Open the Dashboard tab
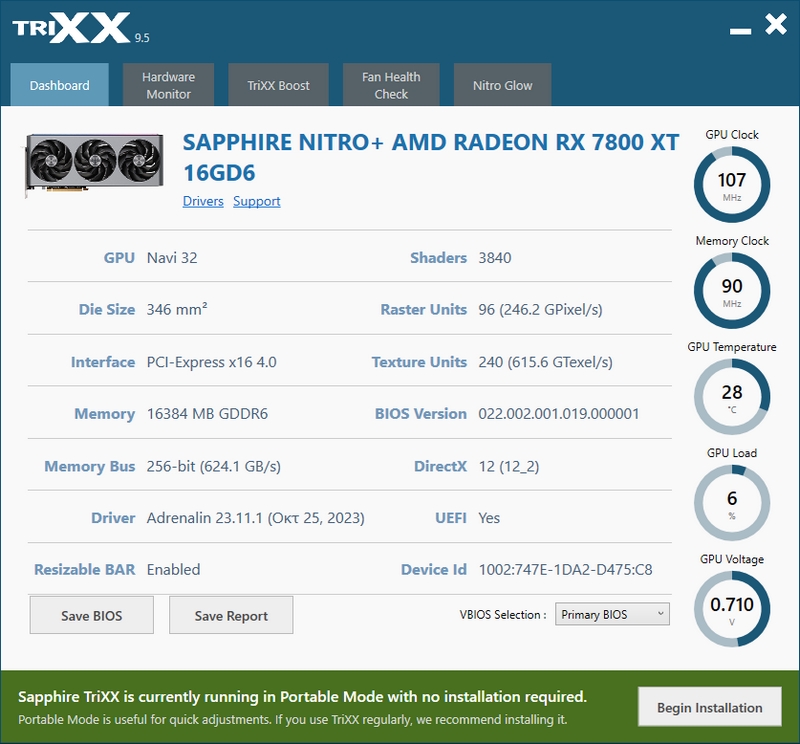Viewport: 800px width, 744px height. click(59, 85)
